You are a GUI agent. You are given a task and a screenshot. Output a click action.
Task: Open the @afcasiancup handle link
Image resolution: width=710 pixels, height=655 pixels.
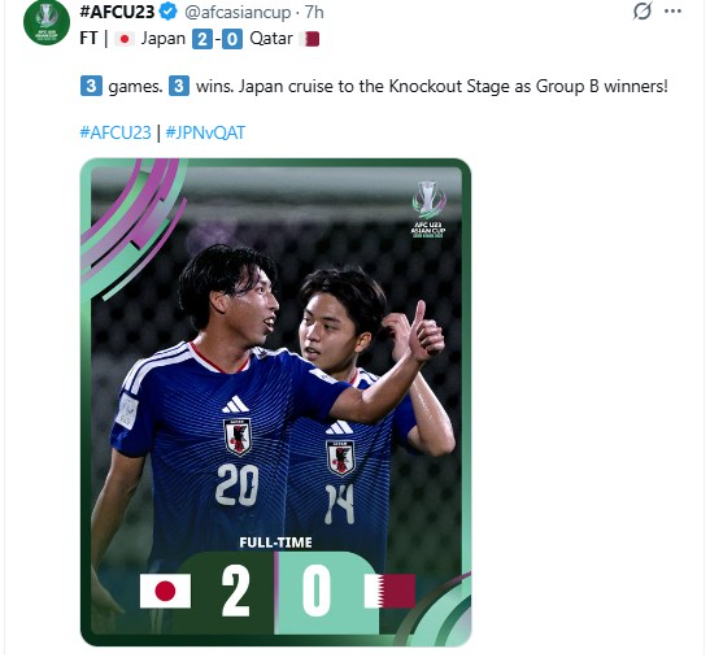(237, 13)
